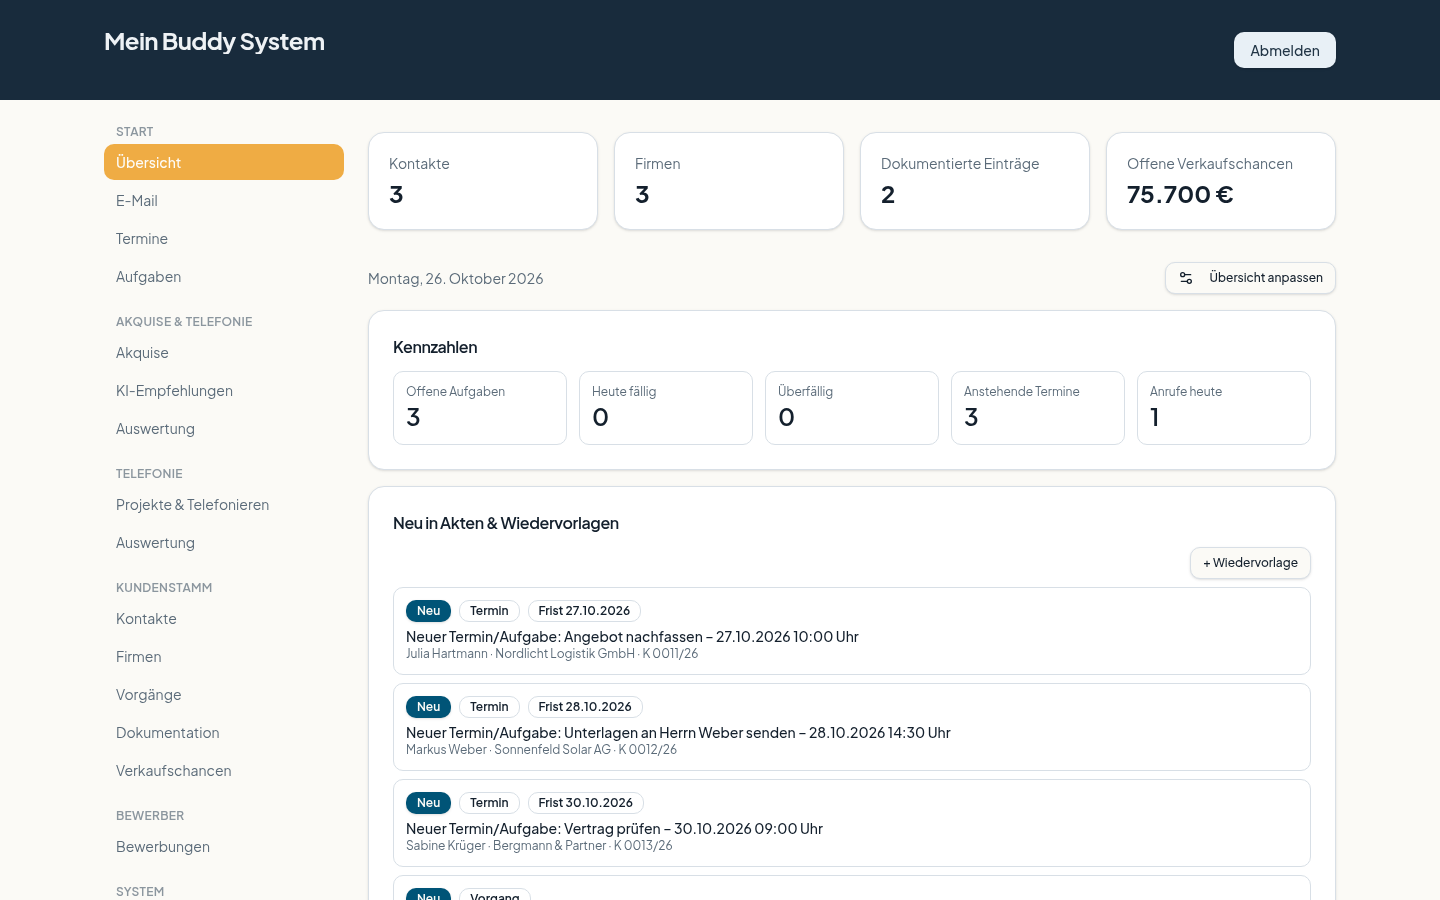
Task: Click the Frist 28.10.2026 badge
Action: pos(585,707)
